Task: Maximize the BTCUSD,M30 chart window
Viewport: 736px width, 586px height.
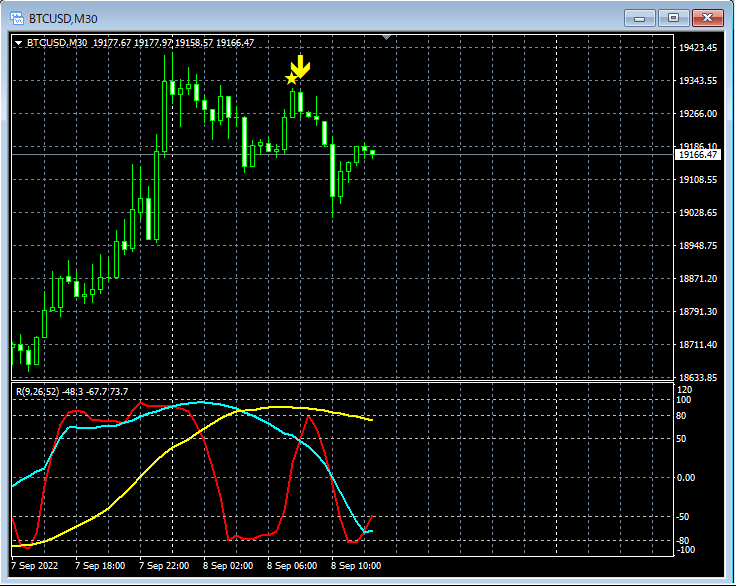Action: tap(673, 18)
